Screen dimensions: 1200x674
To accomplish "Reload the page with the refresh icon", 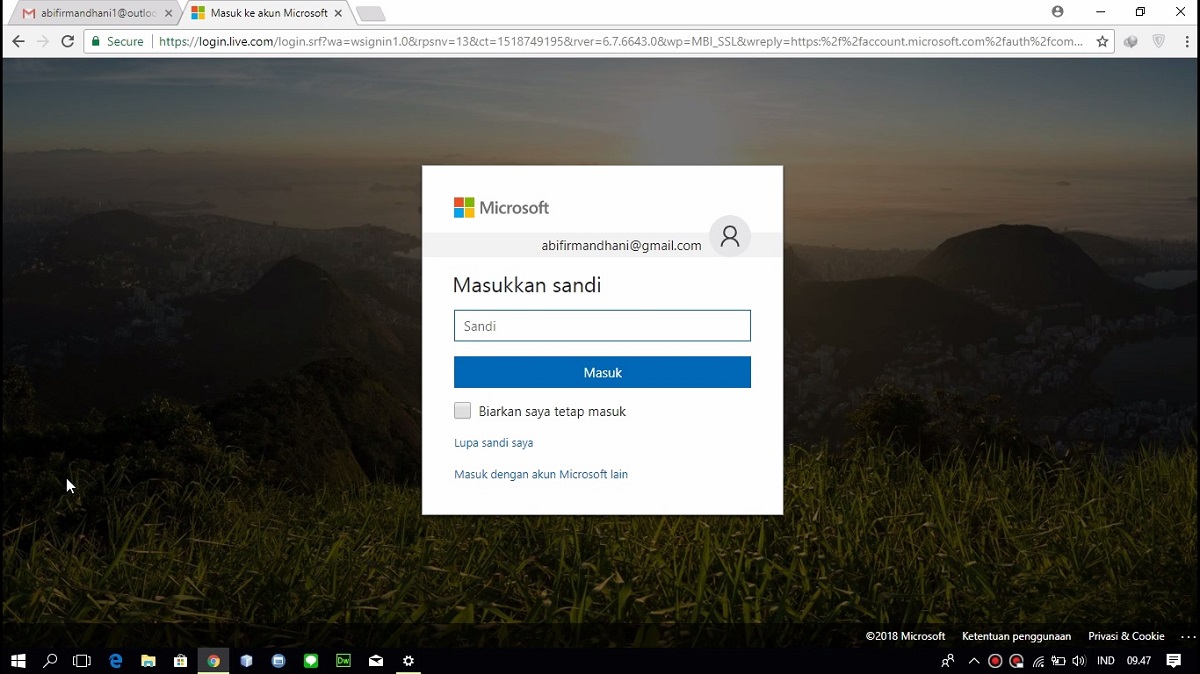I will [68, 42].
